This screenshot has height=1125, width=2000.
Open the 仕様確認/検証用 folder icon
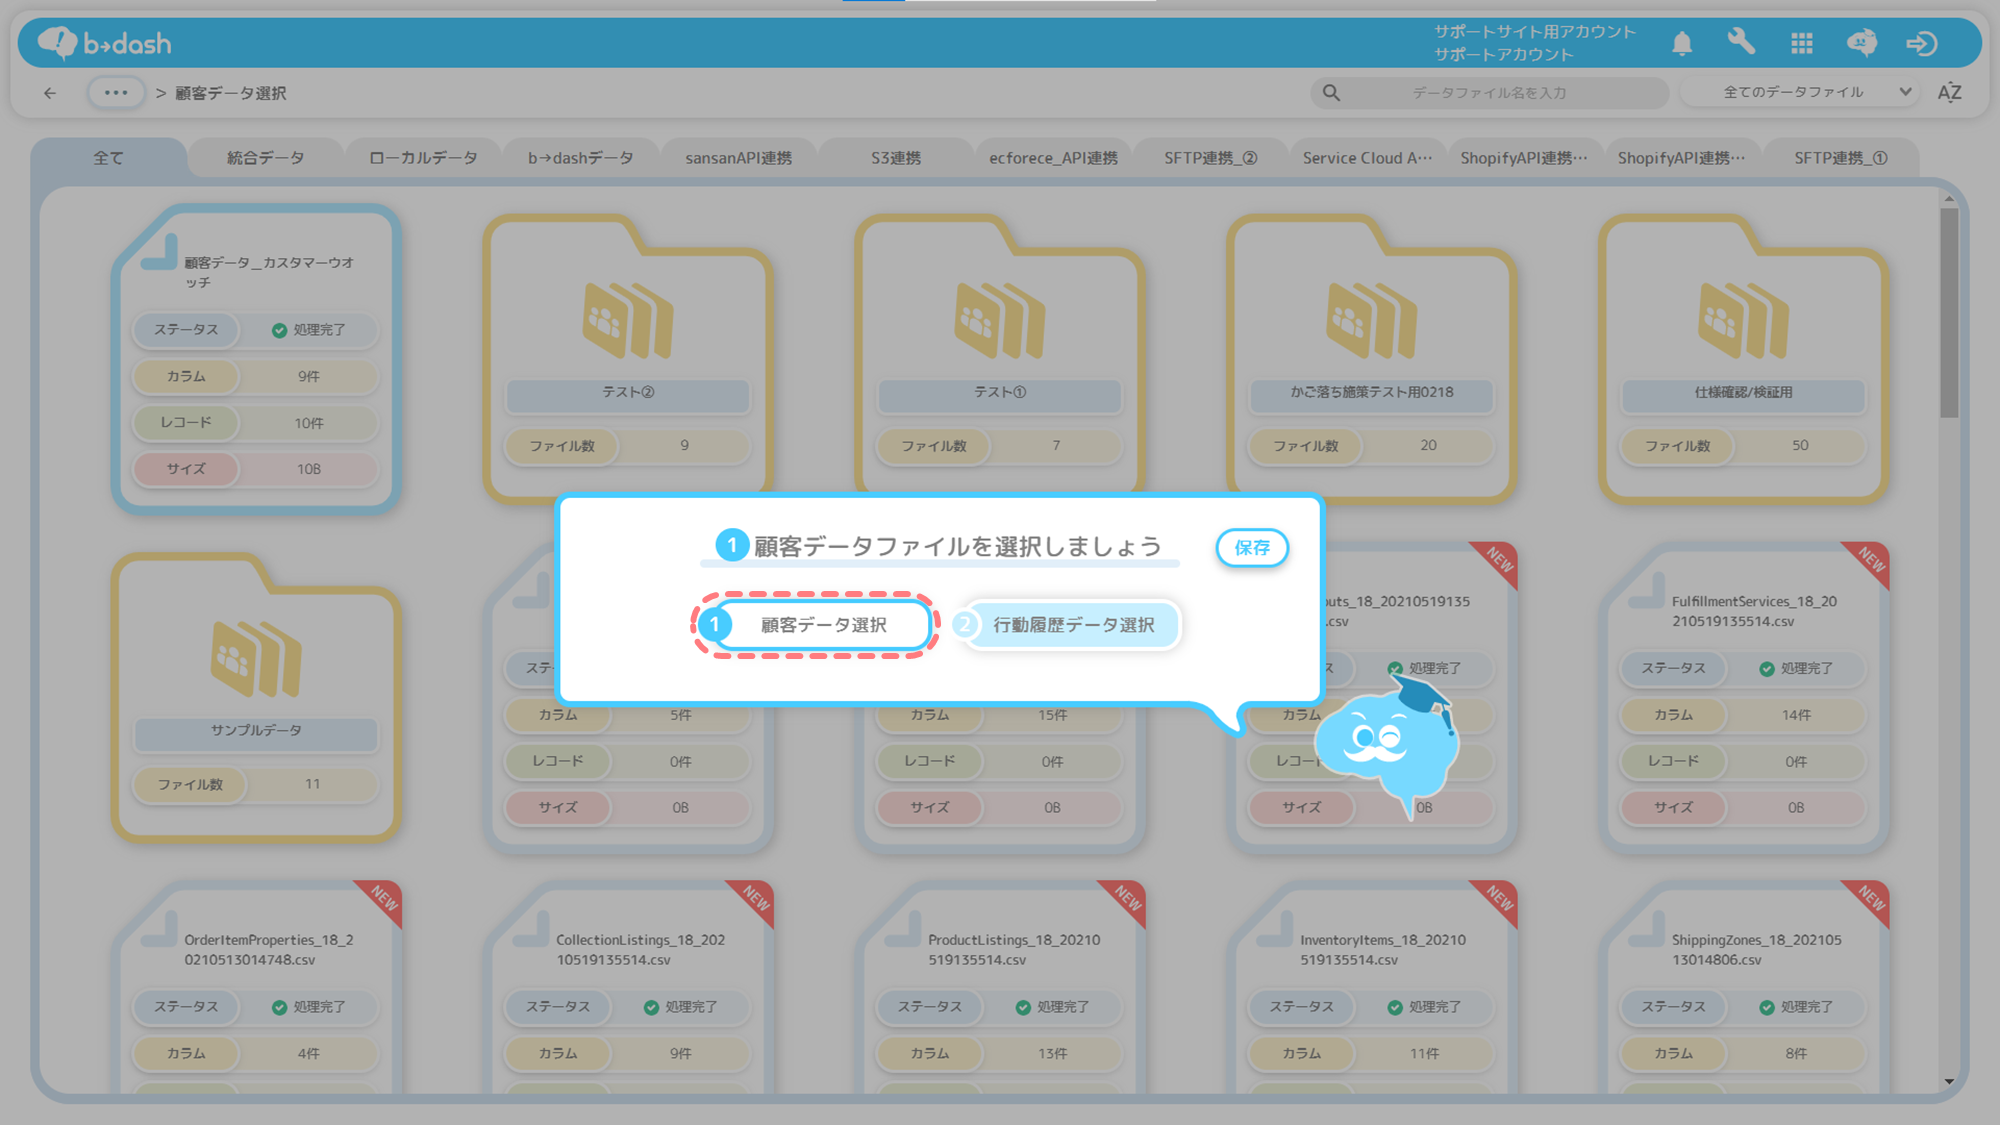(x=1743, y=320)
